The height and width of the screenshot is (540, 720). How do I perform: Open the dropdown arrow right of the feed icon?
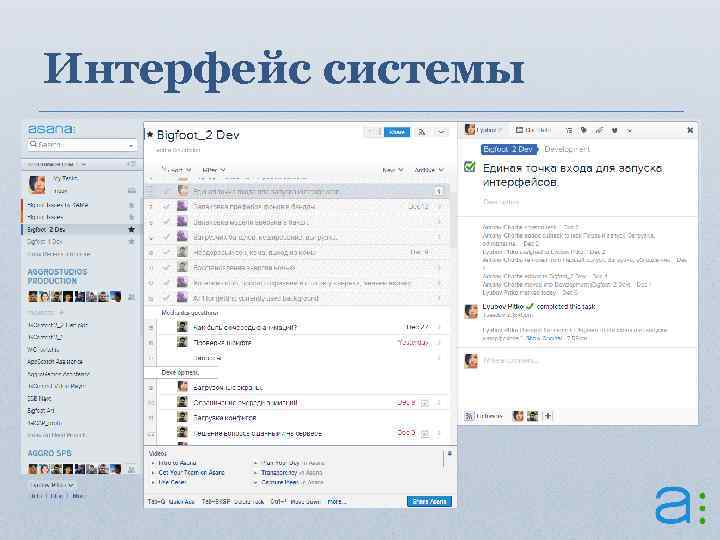tap(441, 132)
